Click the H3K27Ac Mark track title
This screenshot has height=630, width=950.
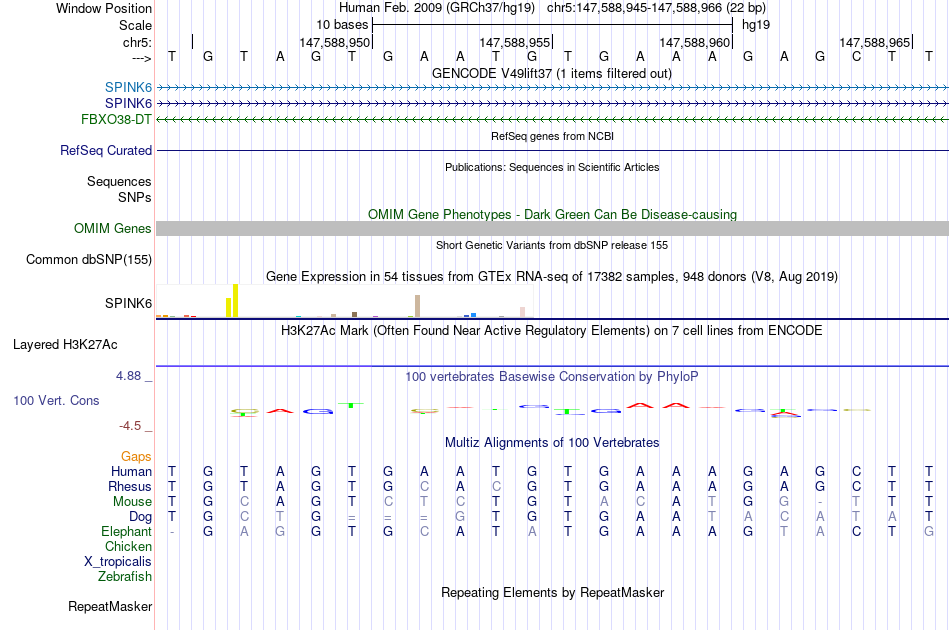(x=552, y=331)
